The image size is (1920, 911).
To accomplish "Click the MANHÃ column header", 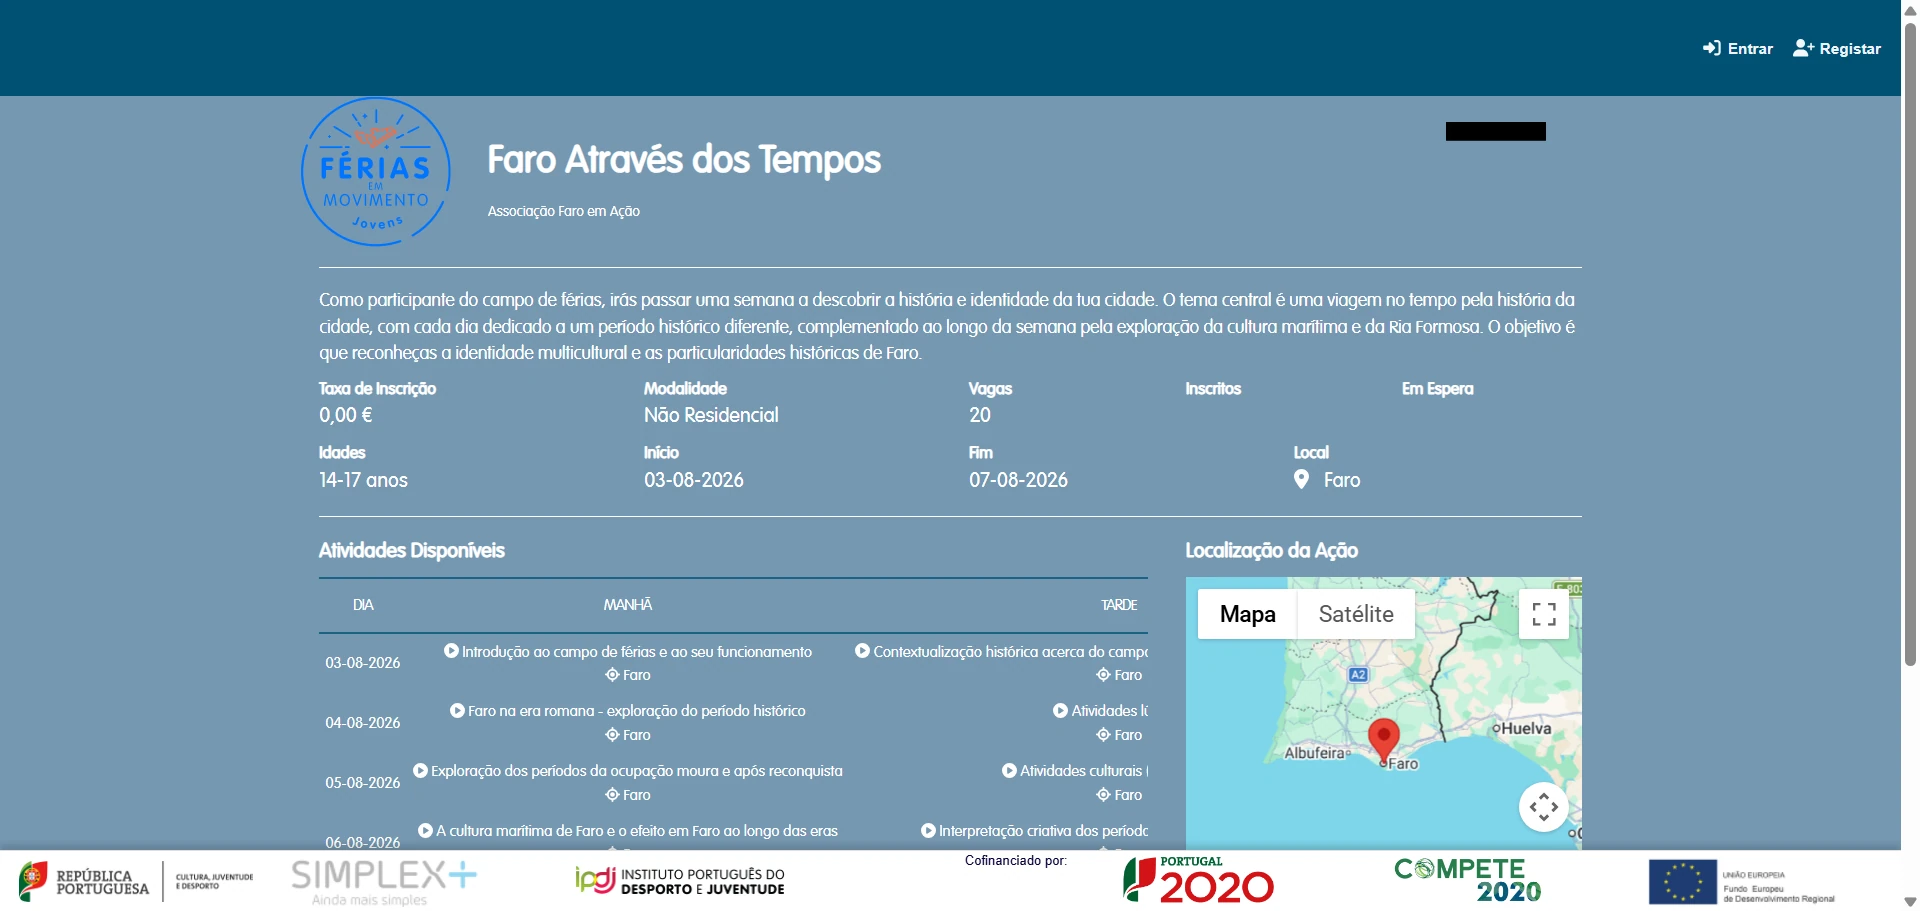I will [628, 605].
